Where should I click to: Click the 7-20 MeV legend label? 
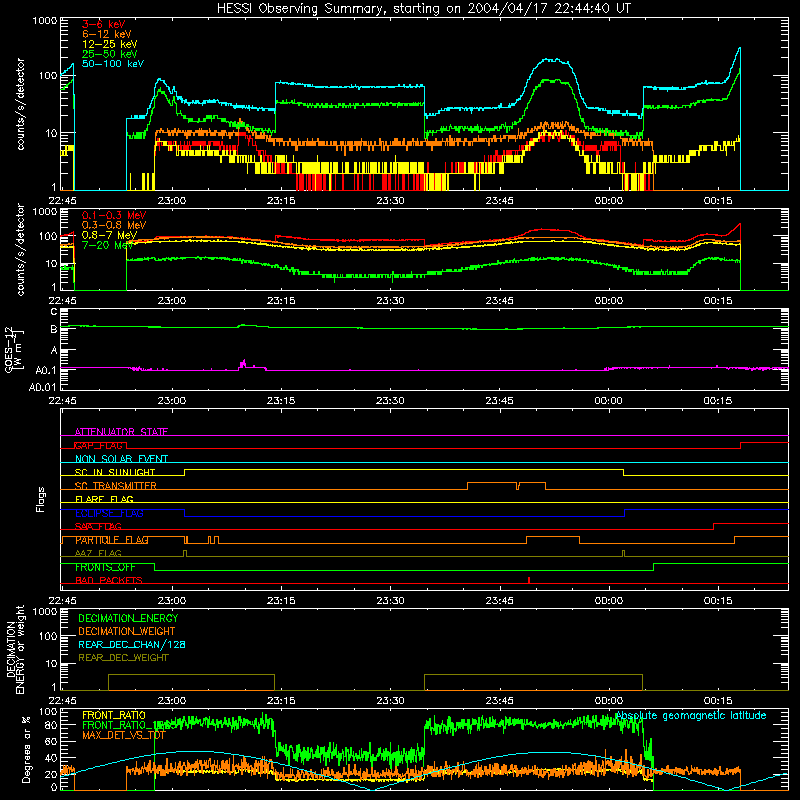point(107,245)
